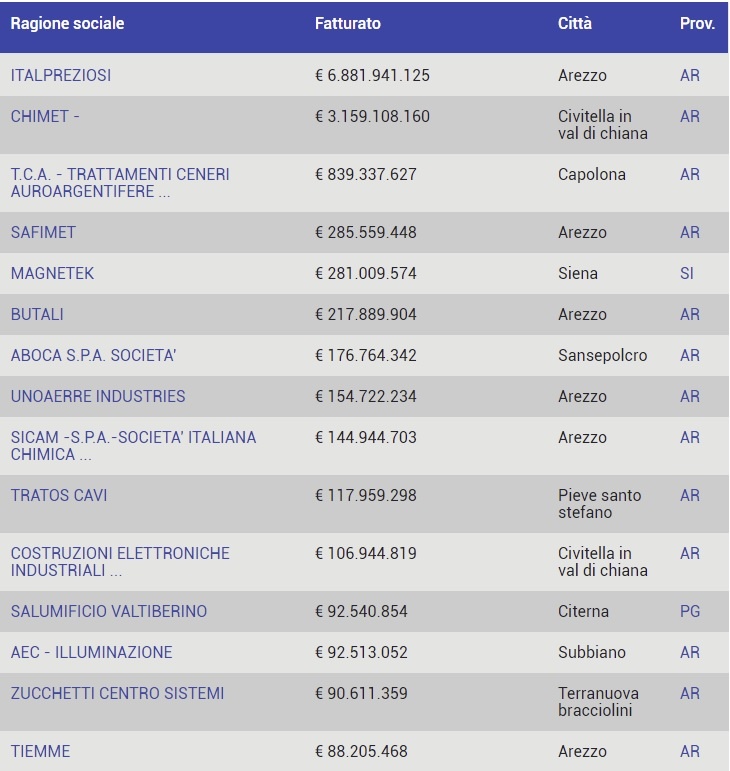
Task: Click the SI province link for MAGNETEK
Action: tap(687, 273)
